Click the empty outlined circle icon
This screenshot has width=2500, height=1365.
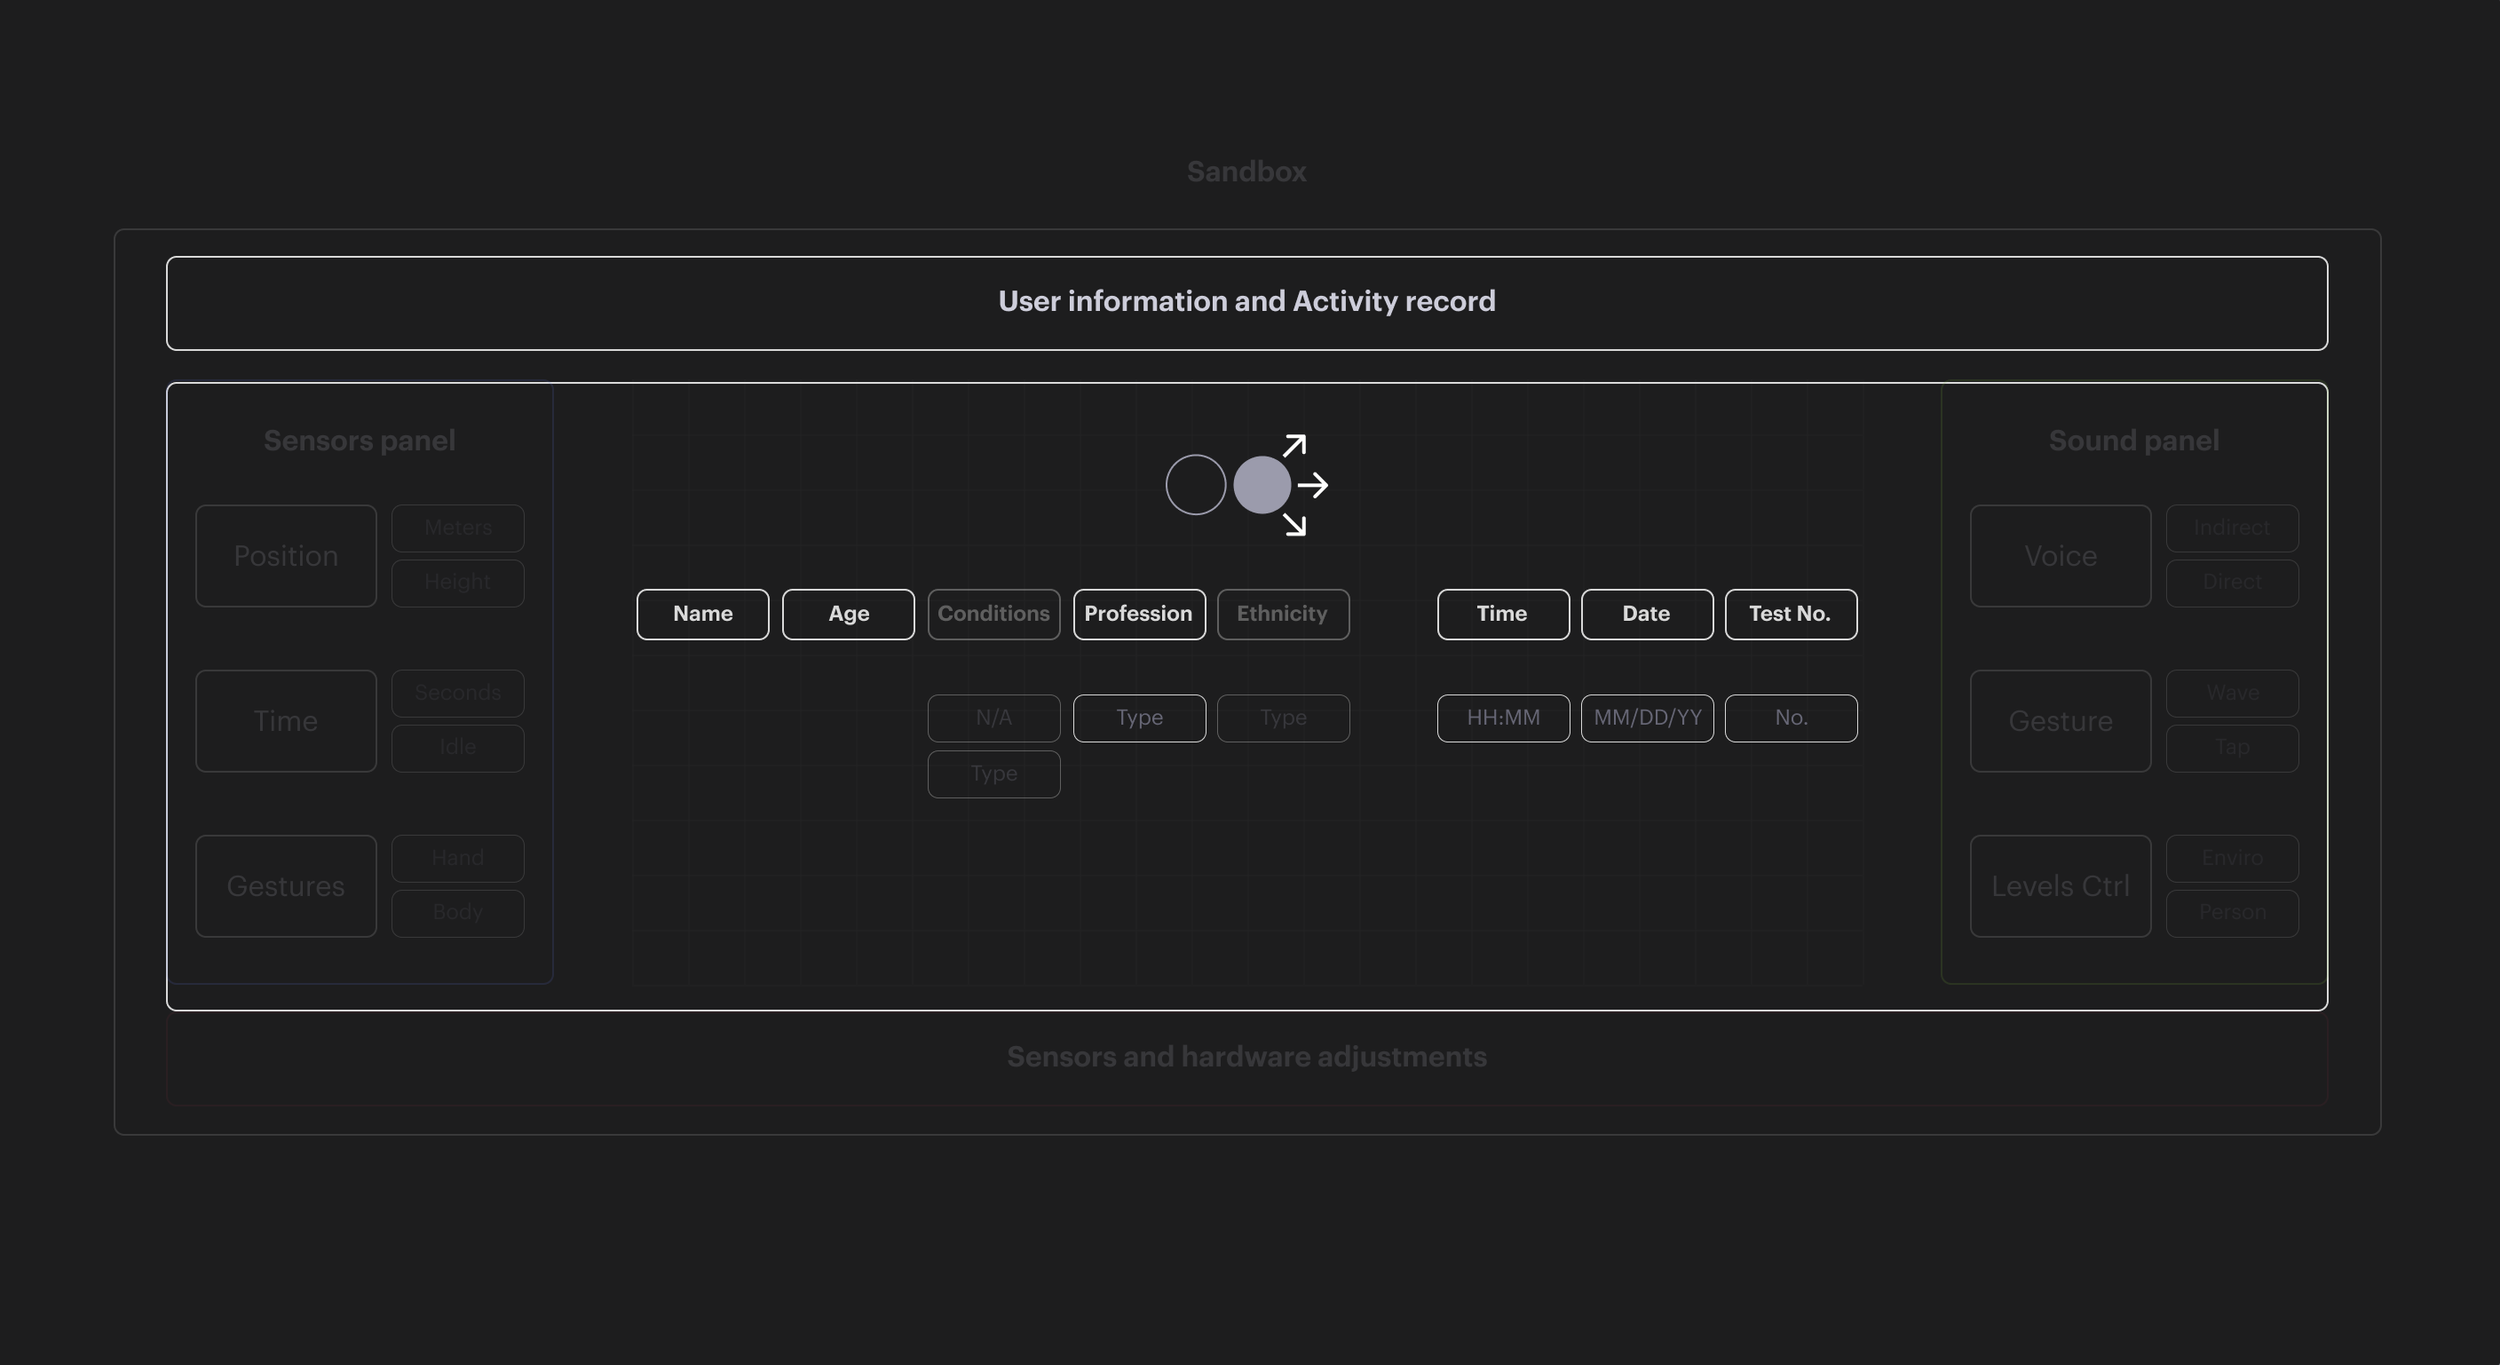[x=1195, y=485]
